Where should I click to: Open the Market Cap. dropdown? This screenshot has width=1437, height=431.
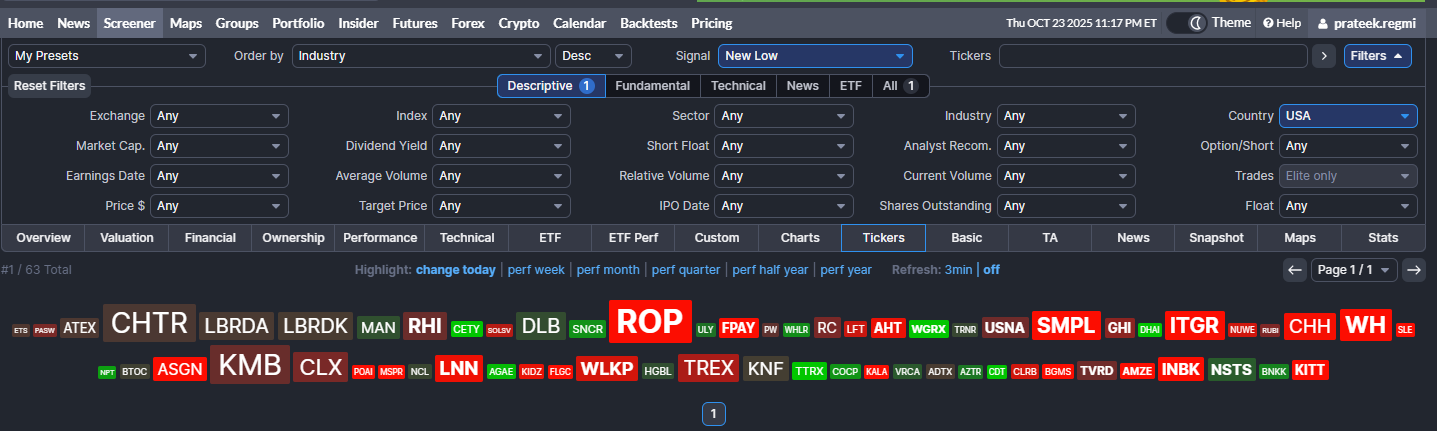[x=219, y=146]
